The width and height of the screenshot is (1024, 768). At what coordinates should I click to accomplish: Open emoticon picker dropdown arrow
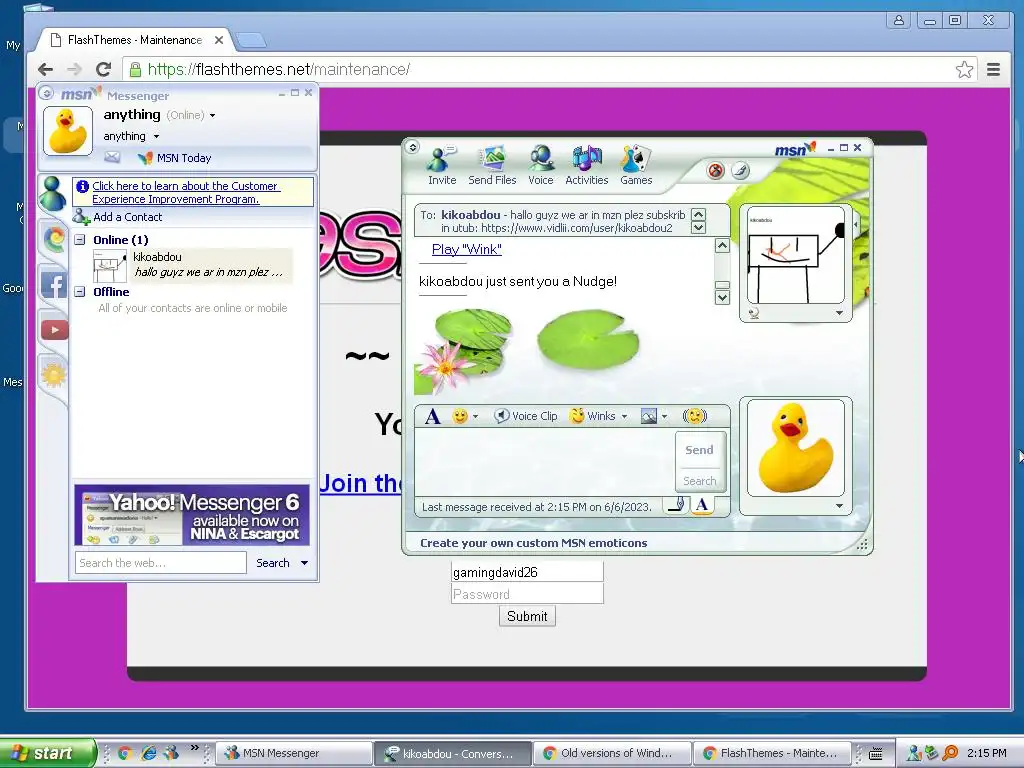tap(475, 417)
